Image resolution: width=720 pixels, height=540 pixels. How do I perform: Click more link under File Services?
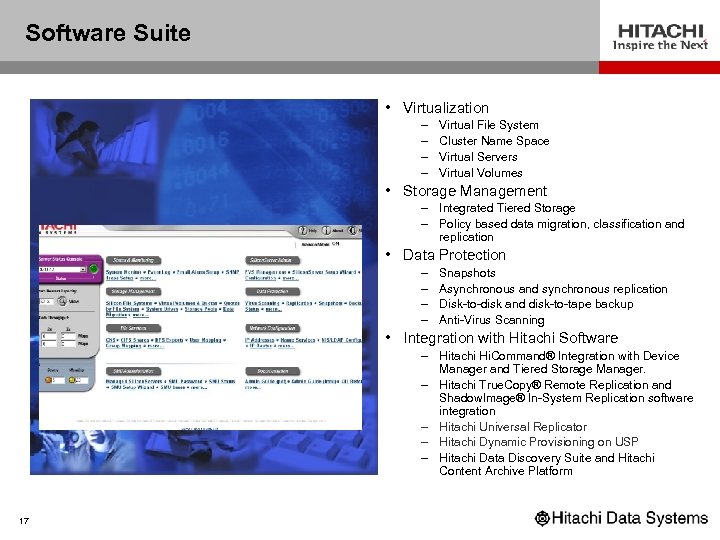click(155, 346)
